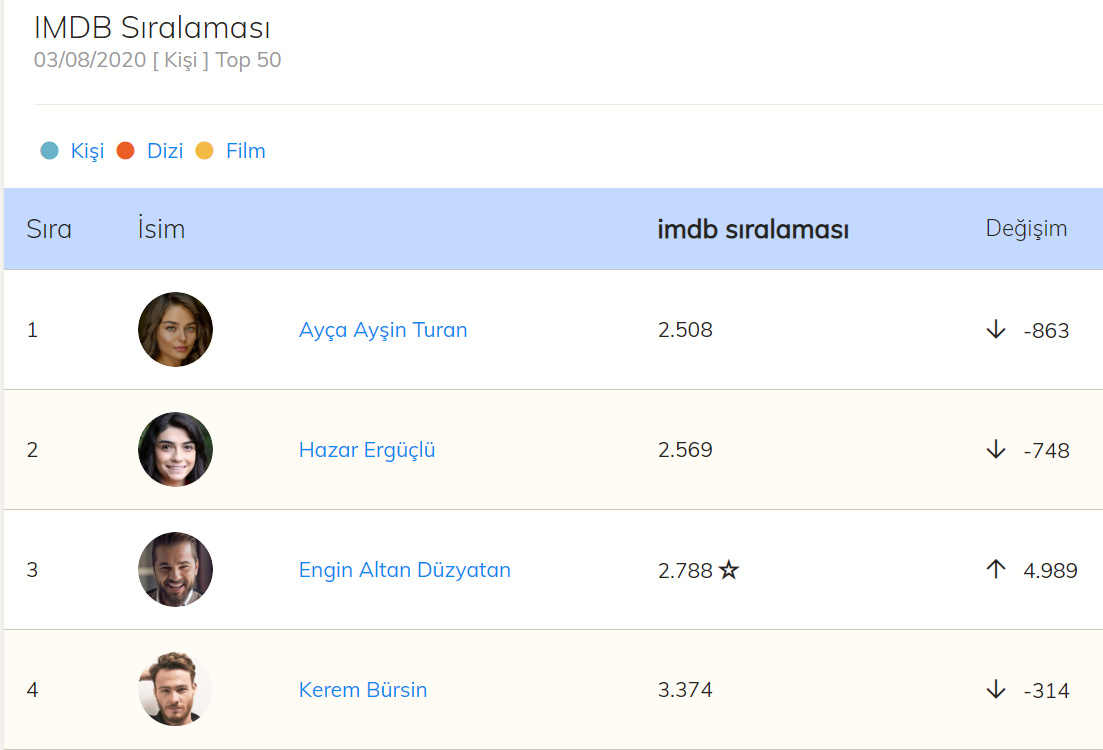This screenshot has height=750, width=1103.
Task: Open Ayça Ayşin Turan's profile link
Action: [x=383, y=330]
